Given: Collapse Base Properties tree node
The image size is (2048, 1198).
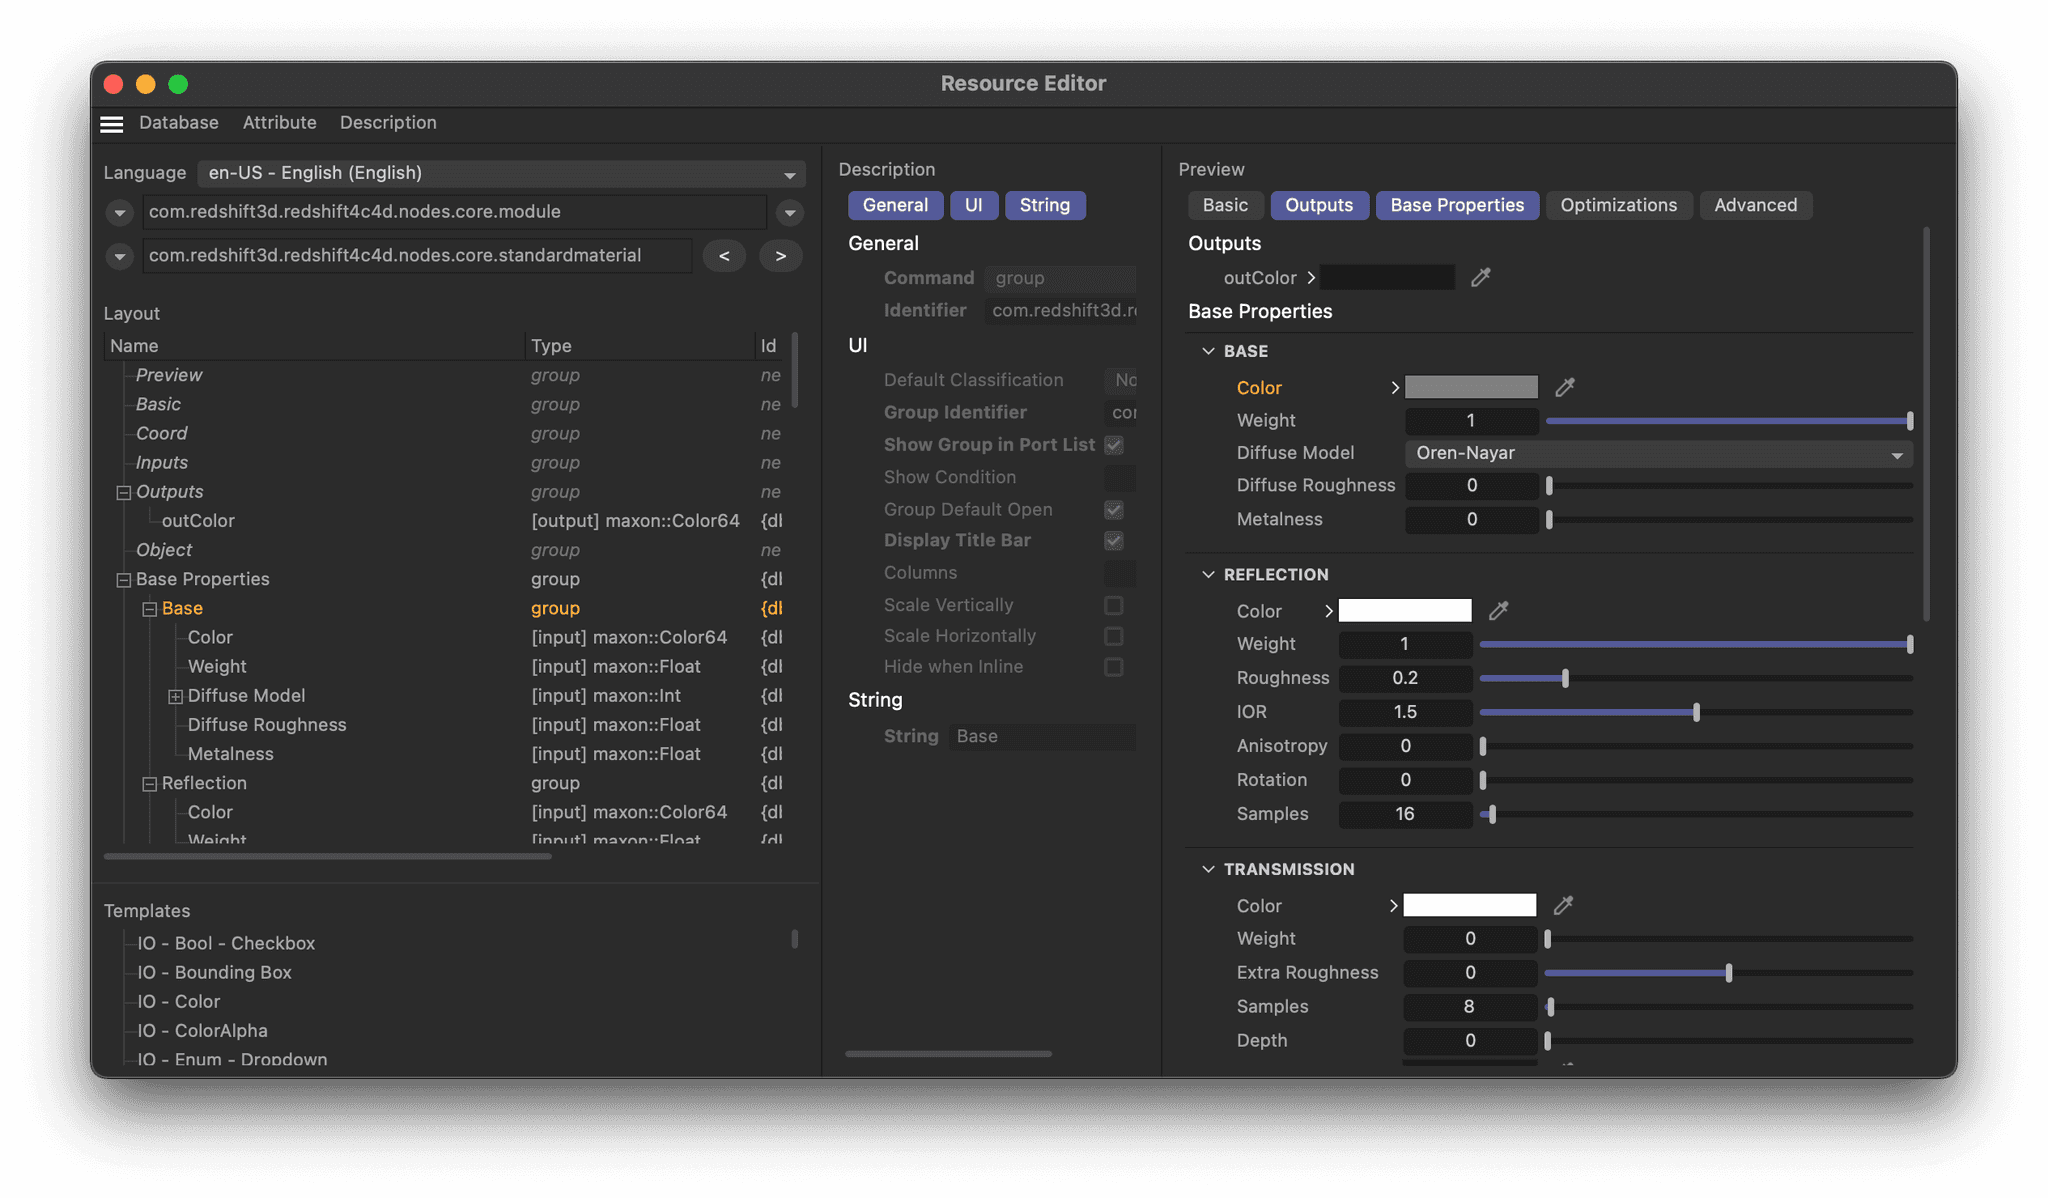Looking at the screenshot, I should coord(124,580).
